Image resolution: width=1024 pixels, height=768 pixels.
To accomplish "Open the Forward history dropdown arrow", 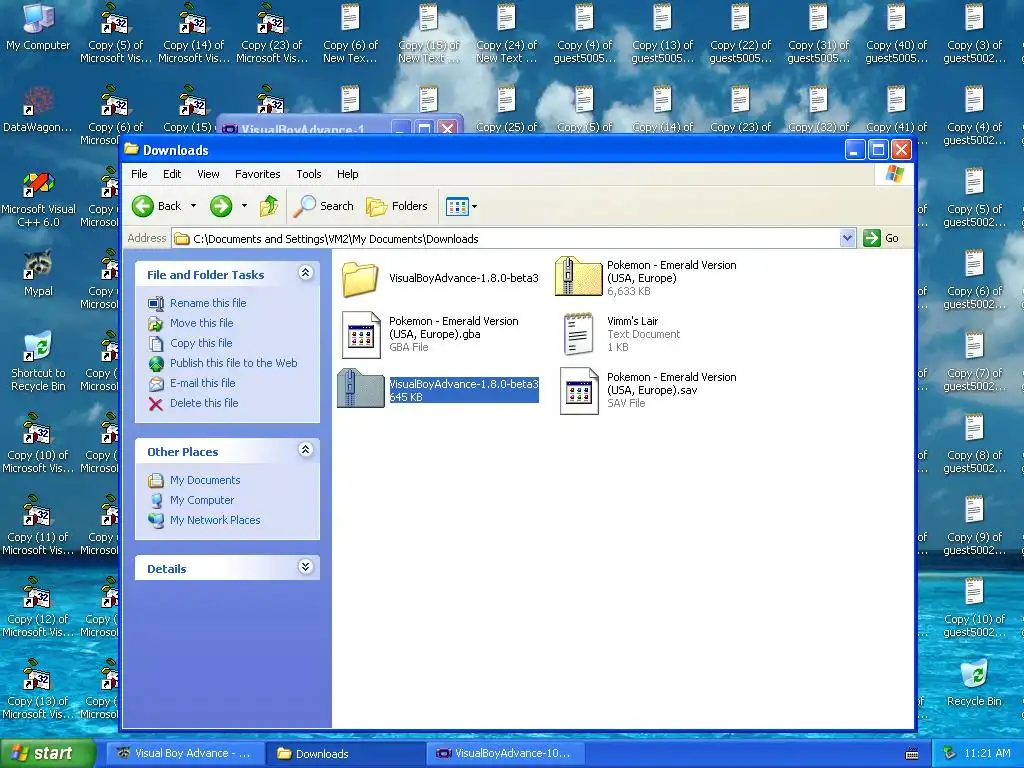I will (x=244, y=206).
